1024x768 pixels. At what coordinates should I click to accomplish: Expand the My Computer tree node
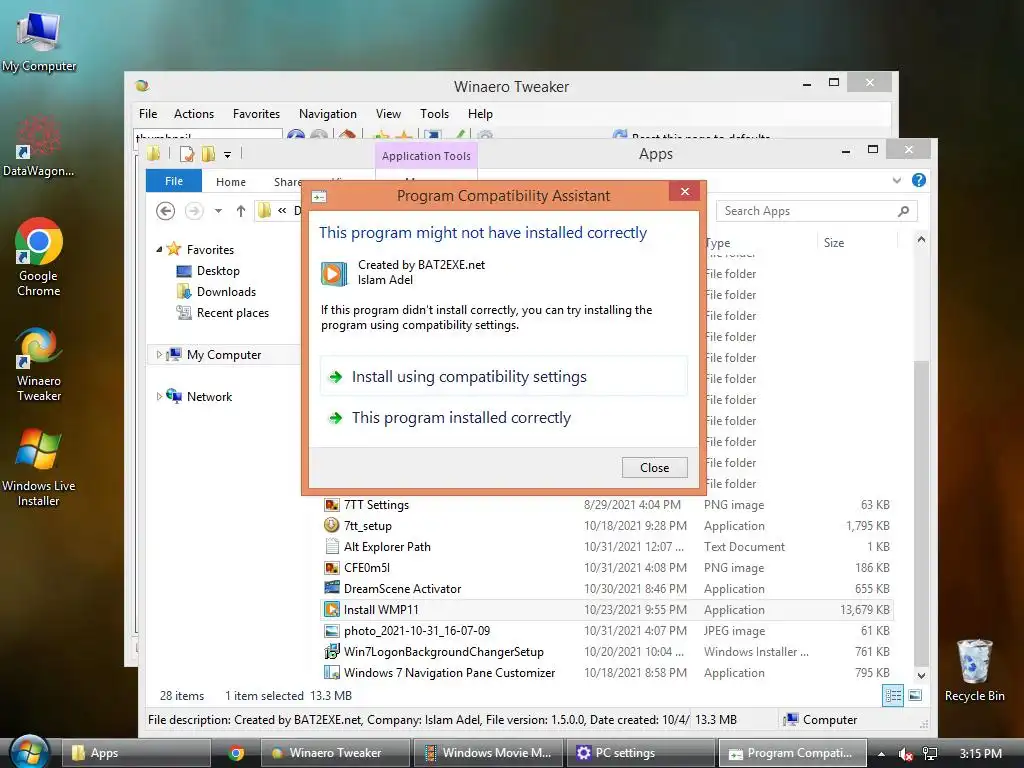(x=159, y=355)
